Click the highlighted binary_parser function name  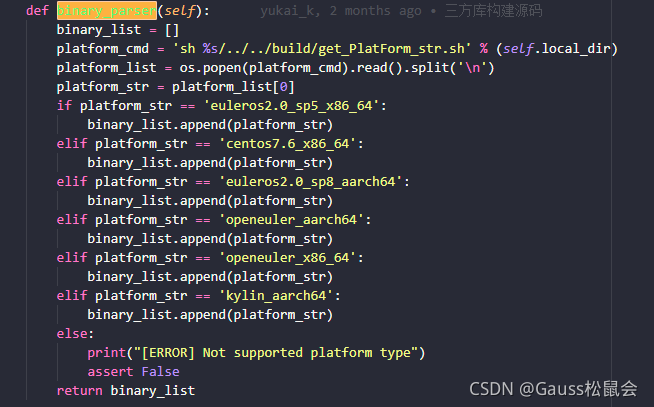pyautogui.click(x=107, y=10)
